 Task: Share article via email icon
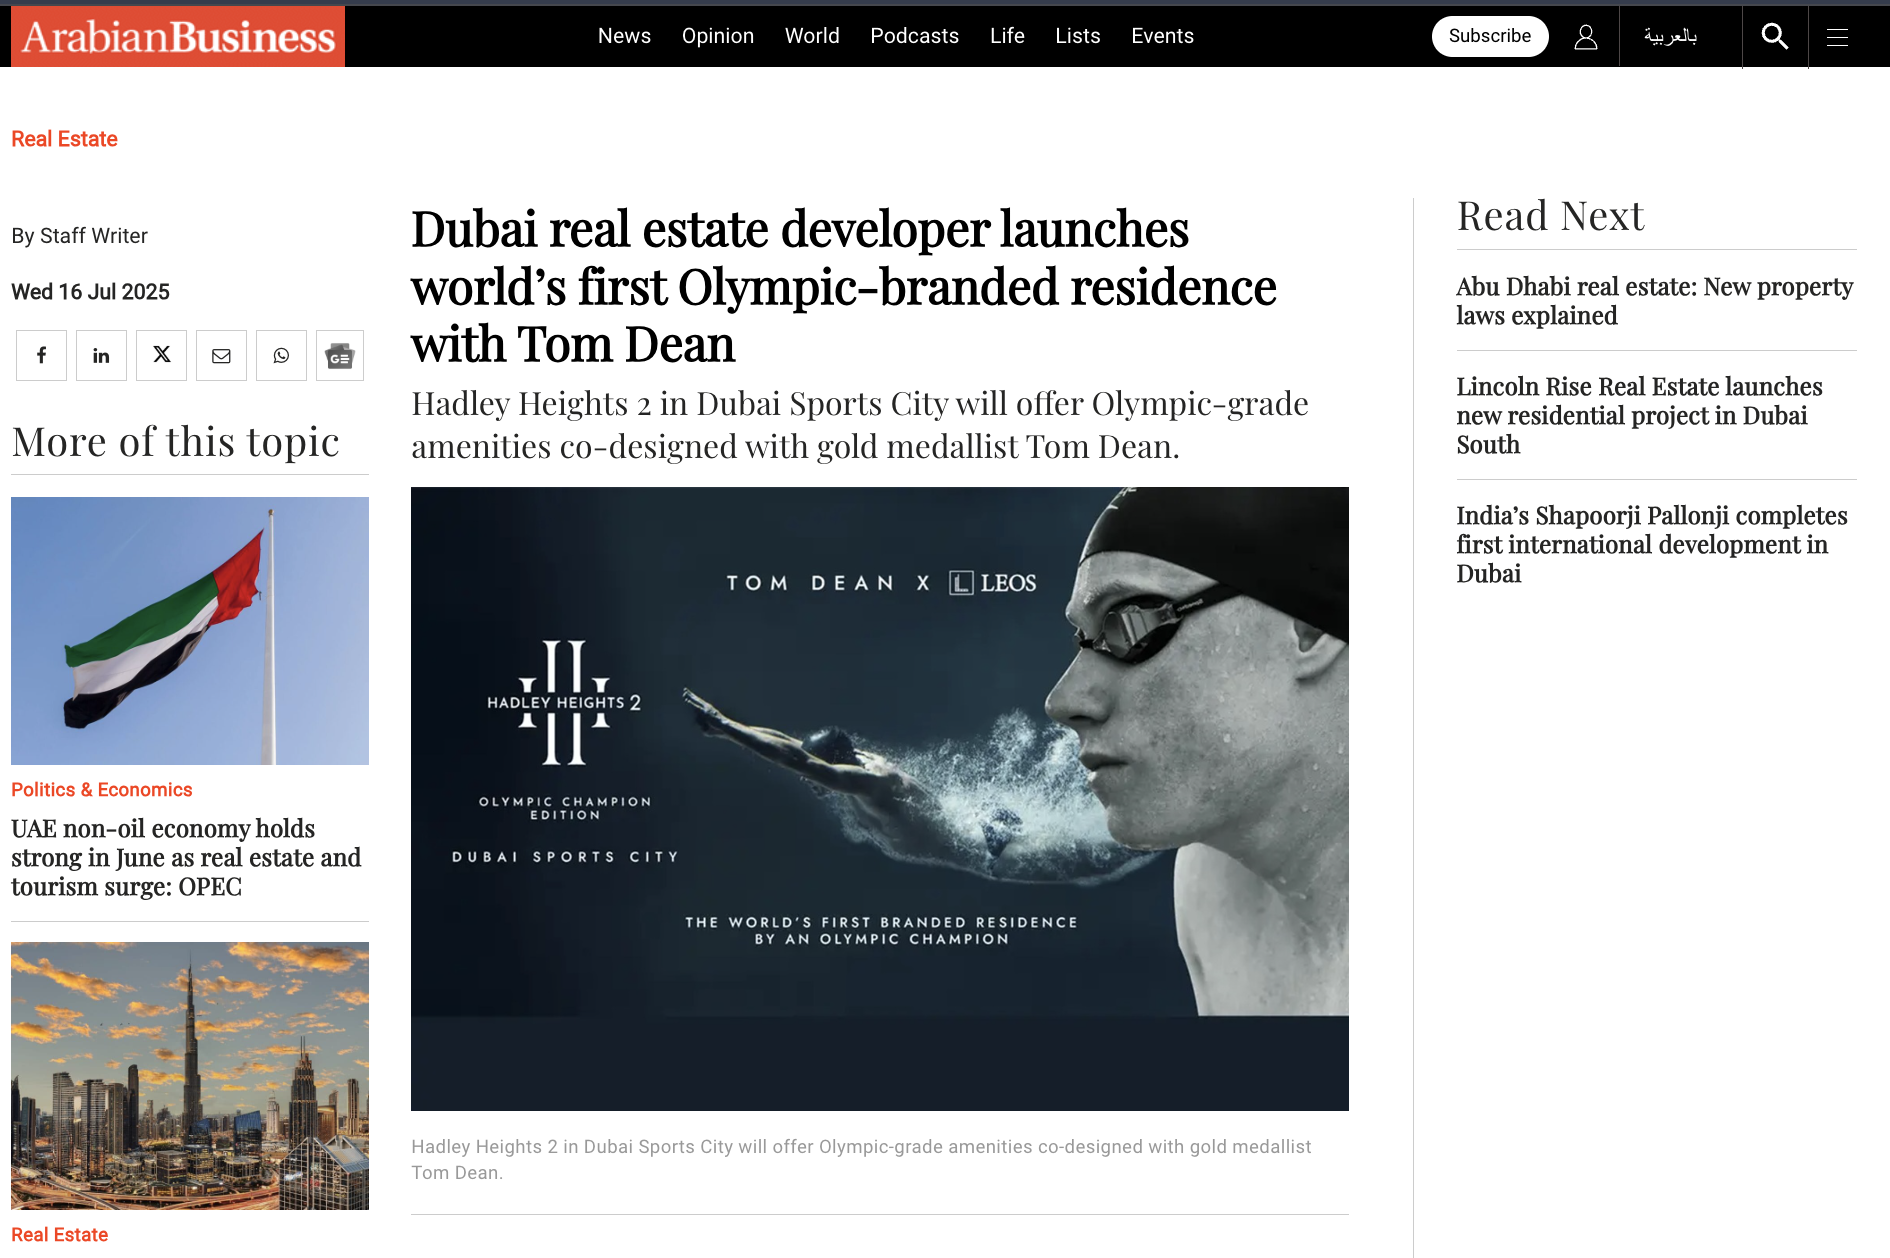[221, 355]
